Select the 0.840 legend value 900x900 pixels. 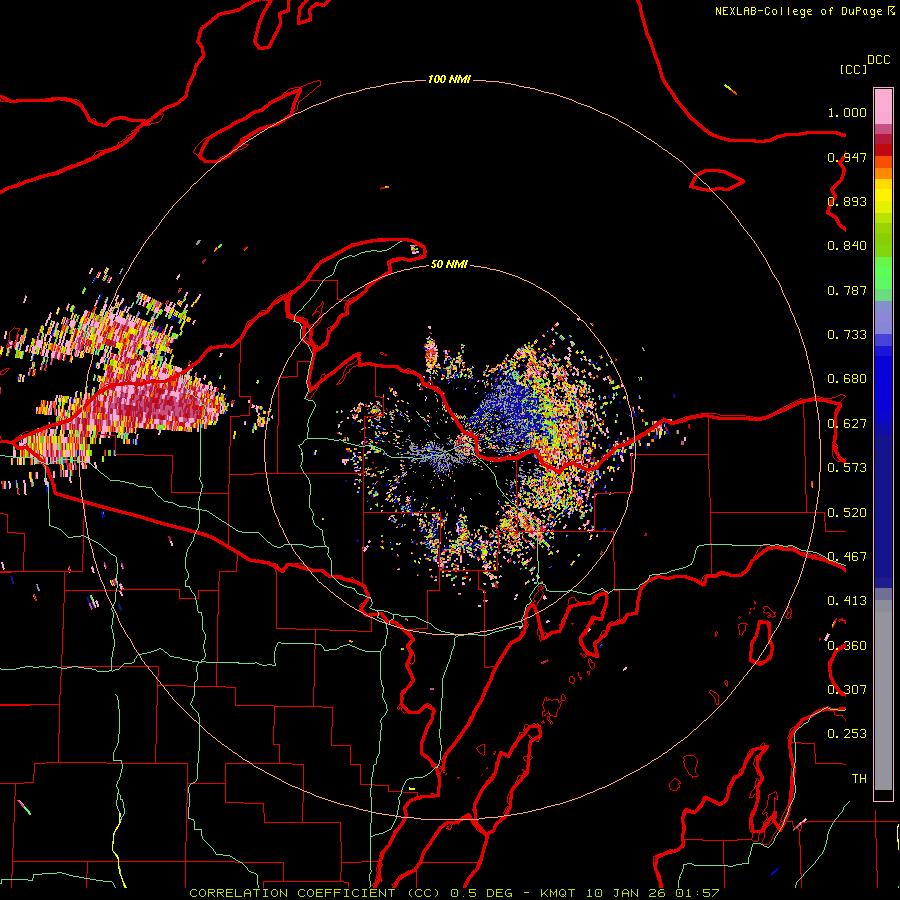[x=847, y=246]
